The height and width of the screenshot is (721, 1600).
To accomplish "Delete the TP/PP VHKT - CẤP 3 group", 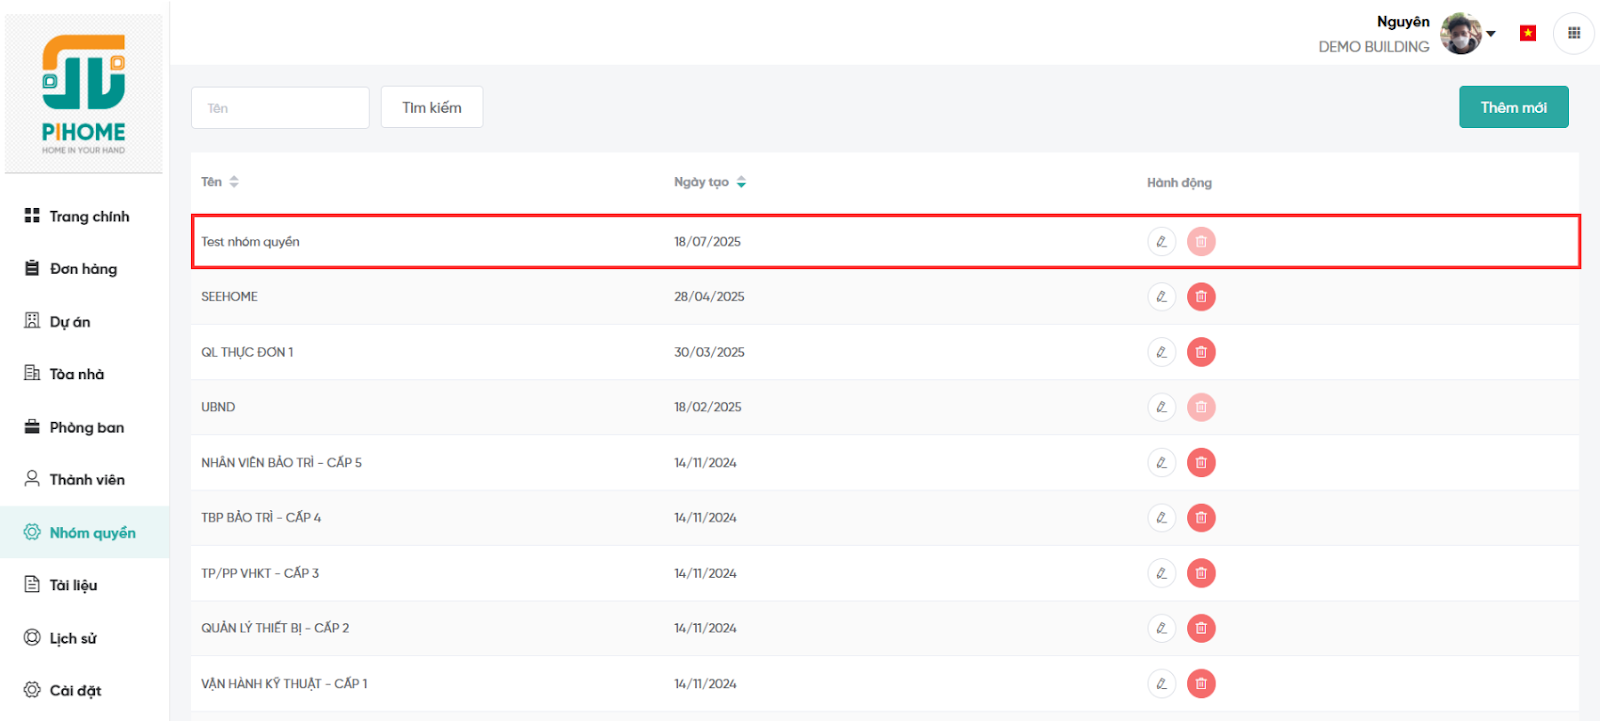I will 1201,573.
